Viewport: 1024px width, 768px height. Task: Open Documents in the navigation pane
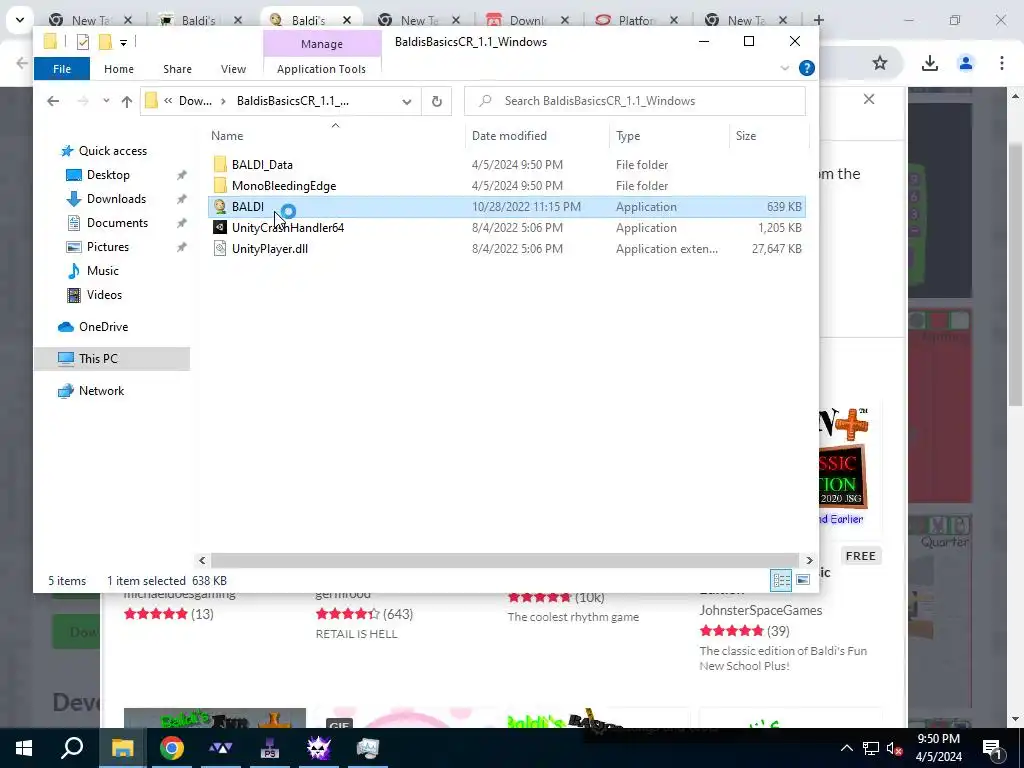[x=117, y=223]
